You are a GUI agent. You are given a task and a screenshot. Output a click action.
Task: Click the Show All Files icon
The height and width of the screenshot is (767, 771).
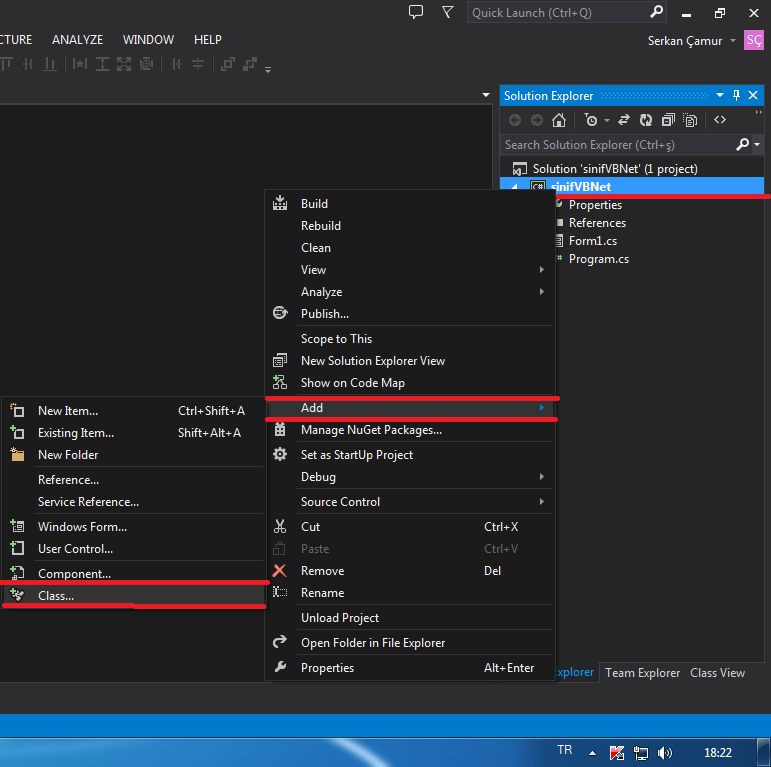pyautogui.click(x=690, y=120)
